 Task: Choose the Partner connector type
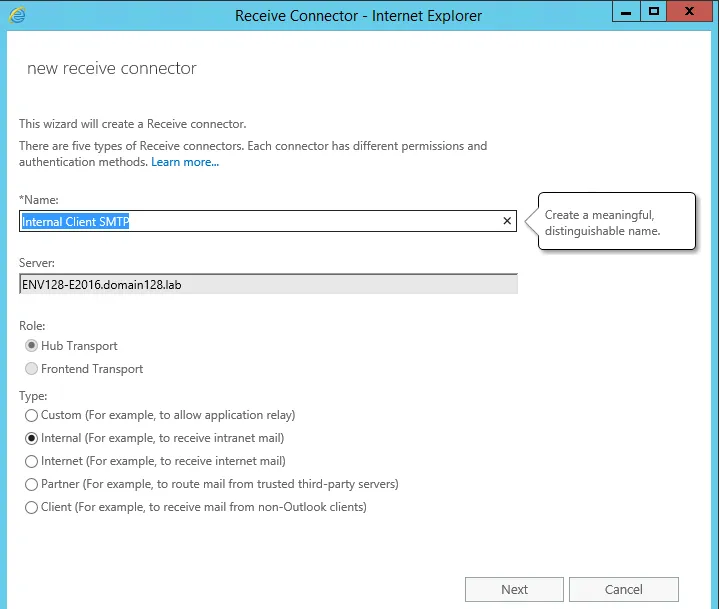[33, 484]
